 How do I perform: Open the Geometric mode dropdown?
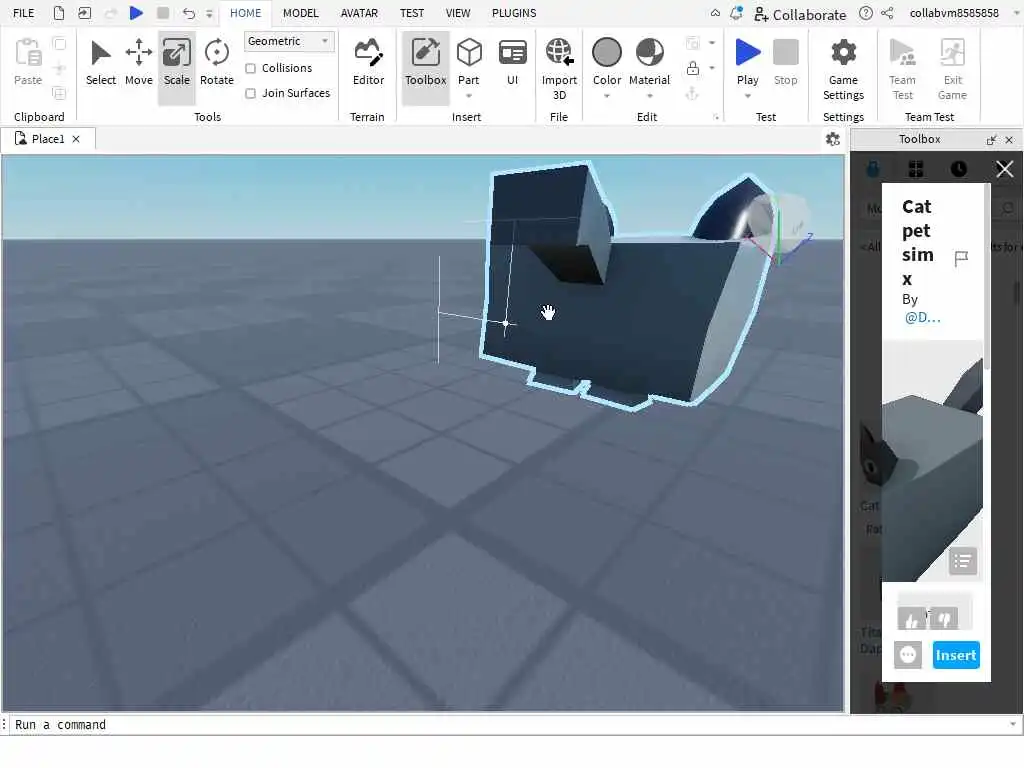[x=289, y=41]
